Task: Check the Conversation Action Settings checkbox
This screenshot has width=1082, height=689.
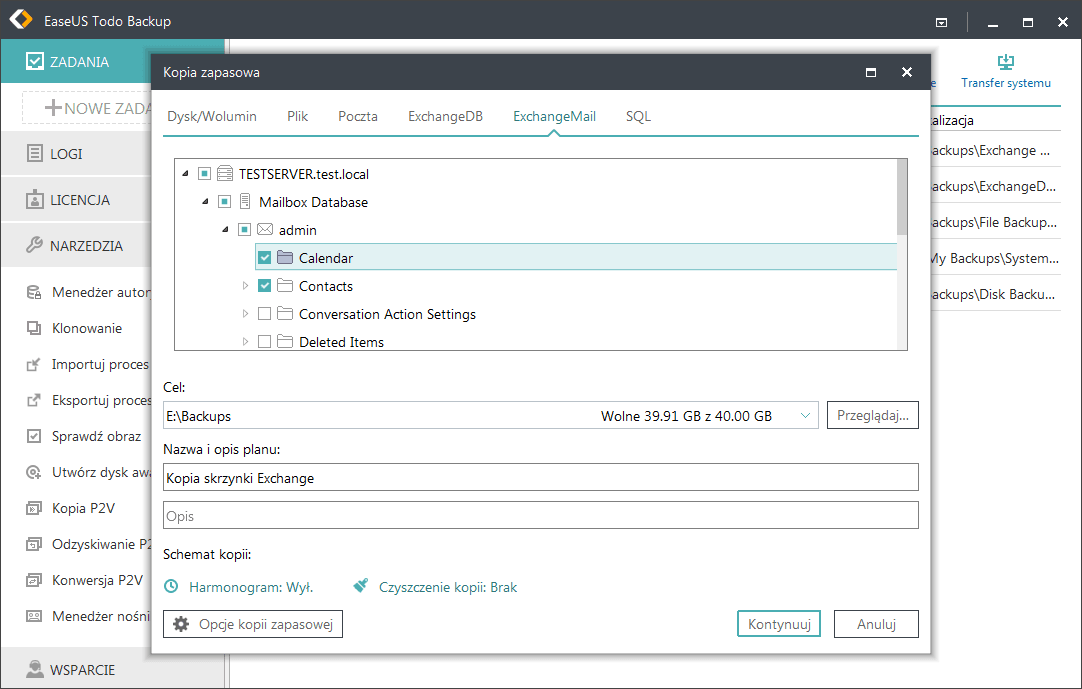Action: pos(264,314)
